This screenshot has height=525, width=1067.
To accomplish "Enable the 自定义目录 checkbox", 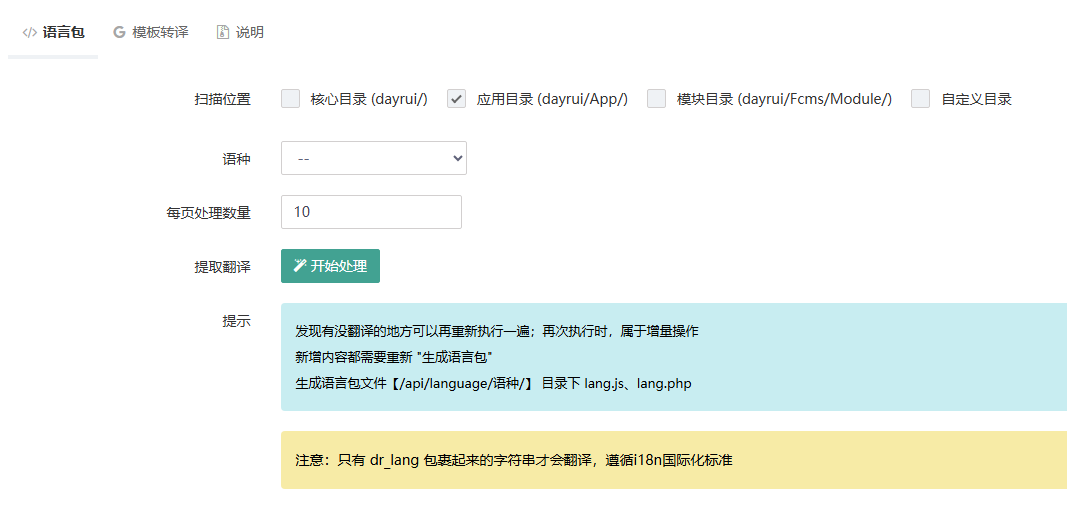I will tap(921, 99).
